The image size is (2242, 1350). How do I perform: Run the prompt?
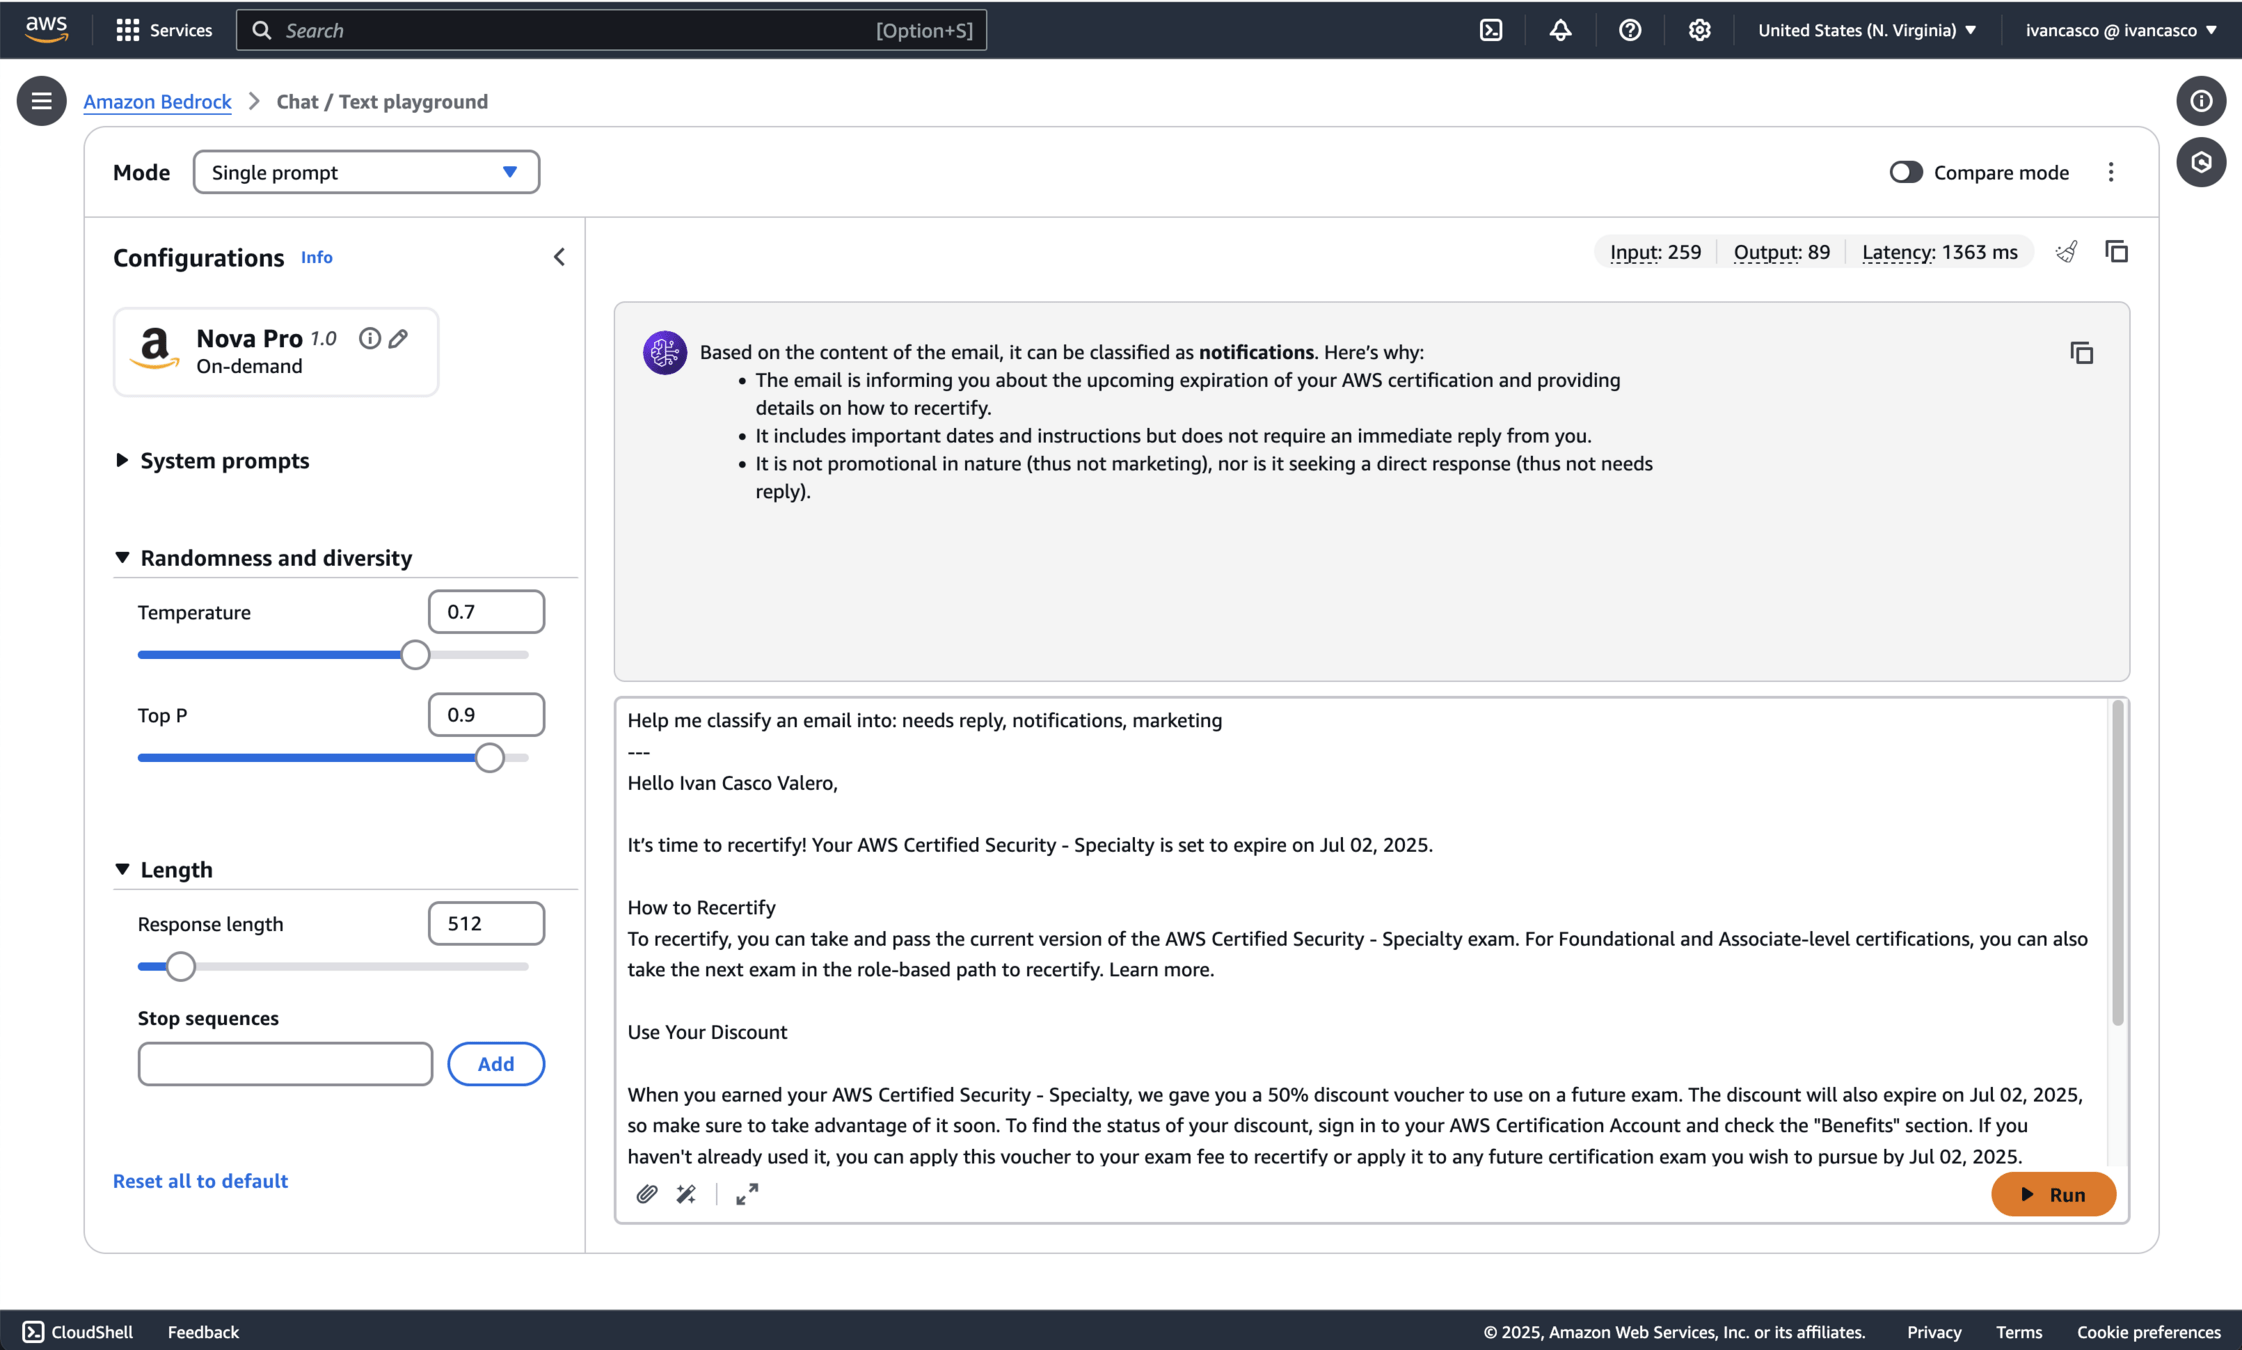[2053, 1194]
